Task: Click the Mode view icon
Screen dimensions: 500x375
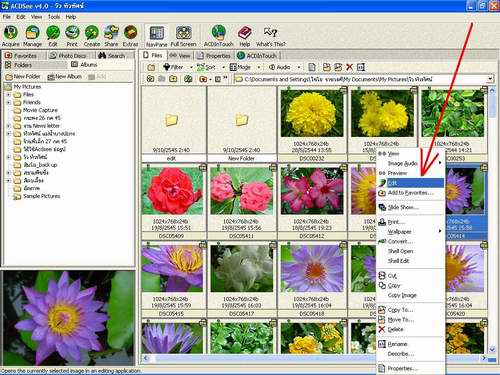Action: click(233, 67)
